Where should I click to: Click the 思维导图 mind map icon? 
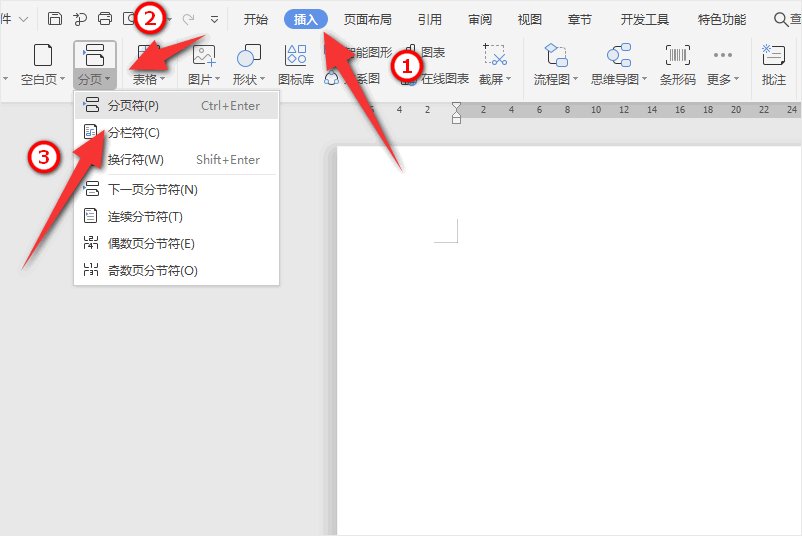click(x=619, y=55)
